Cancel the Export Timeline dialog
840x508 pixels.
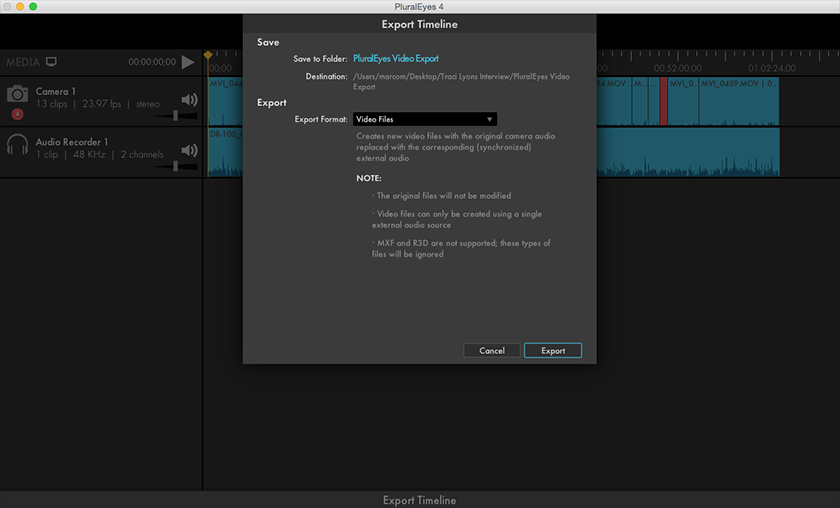(x=492, y=350)
